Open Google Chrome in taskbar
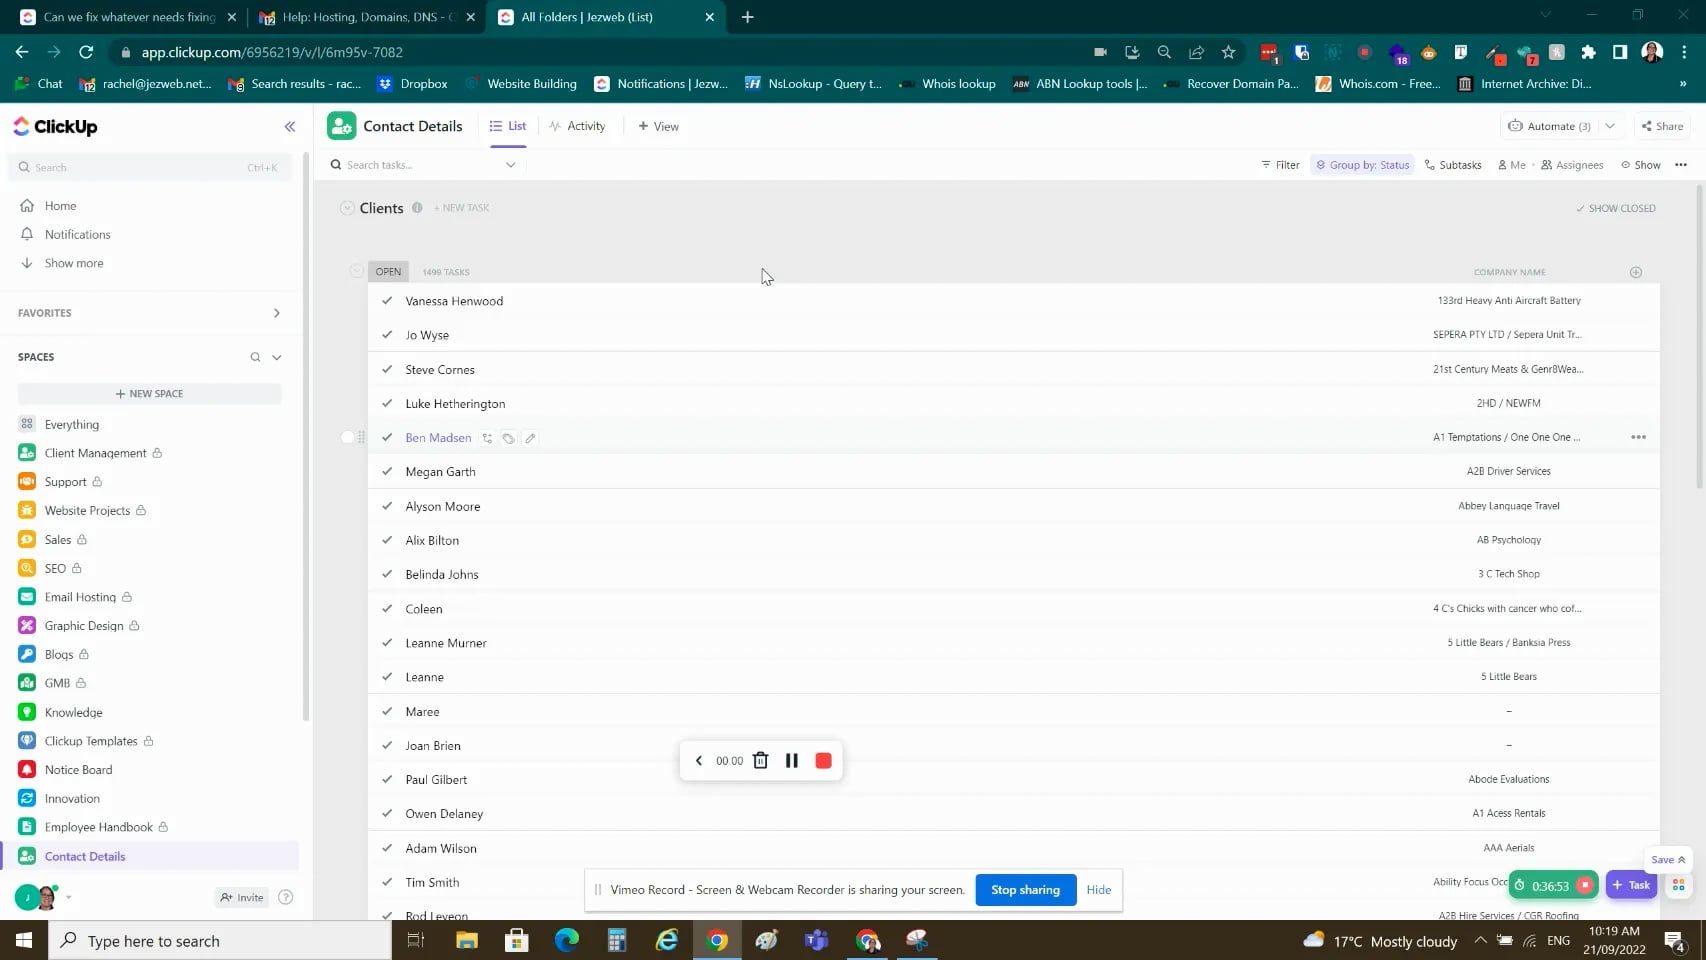Screen dimensions: 1706x960 tap(717, 940)
